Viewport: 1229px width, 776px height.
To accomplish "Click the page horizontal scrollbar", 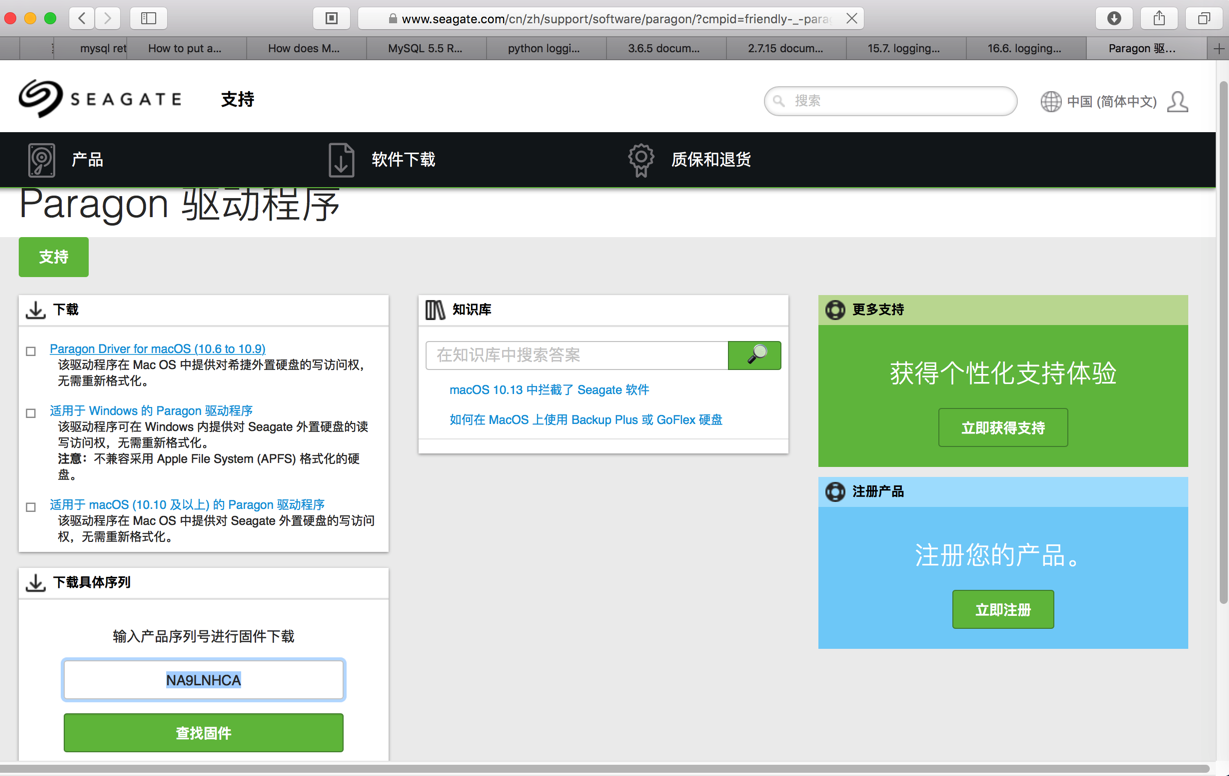I will coord(603,769).
